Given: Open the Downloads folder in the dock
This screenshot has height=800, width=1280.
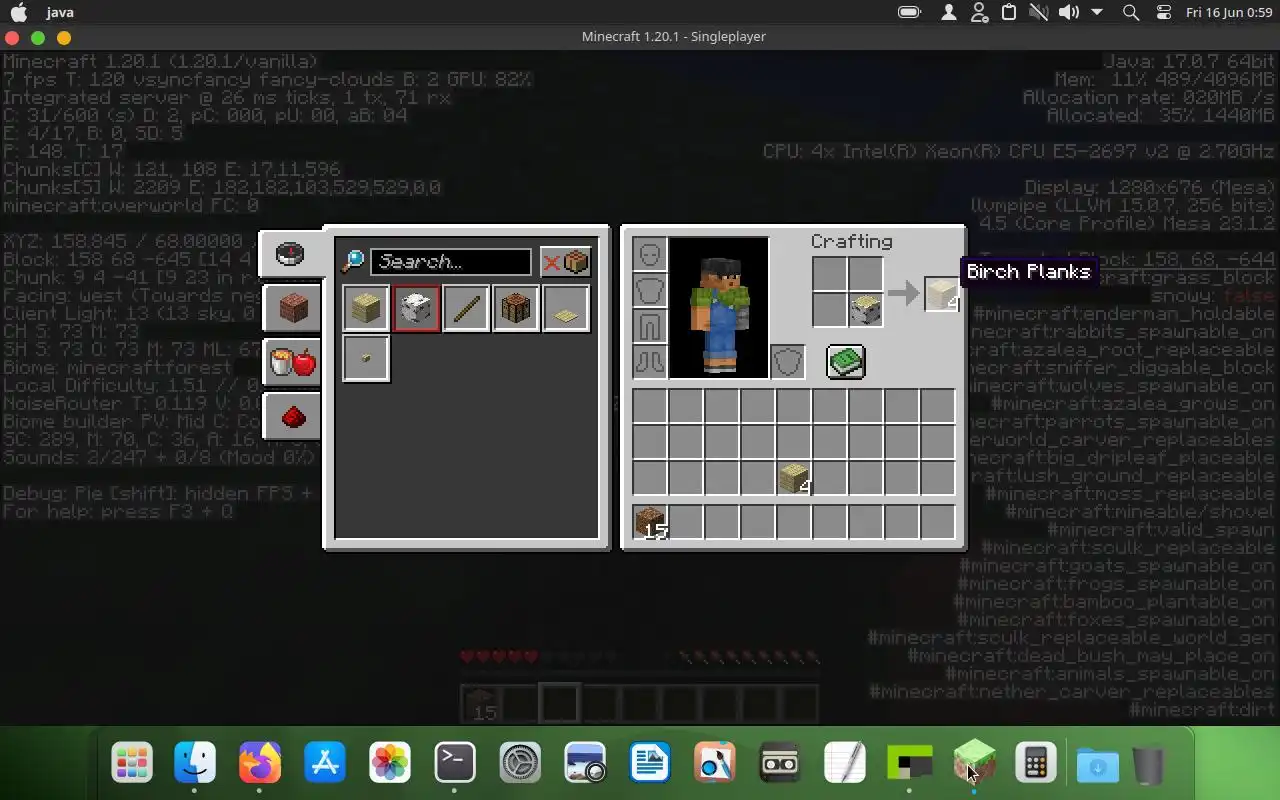Looking at the screenshot, I should pyautogui.click(x=1098, y=764).
